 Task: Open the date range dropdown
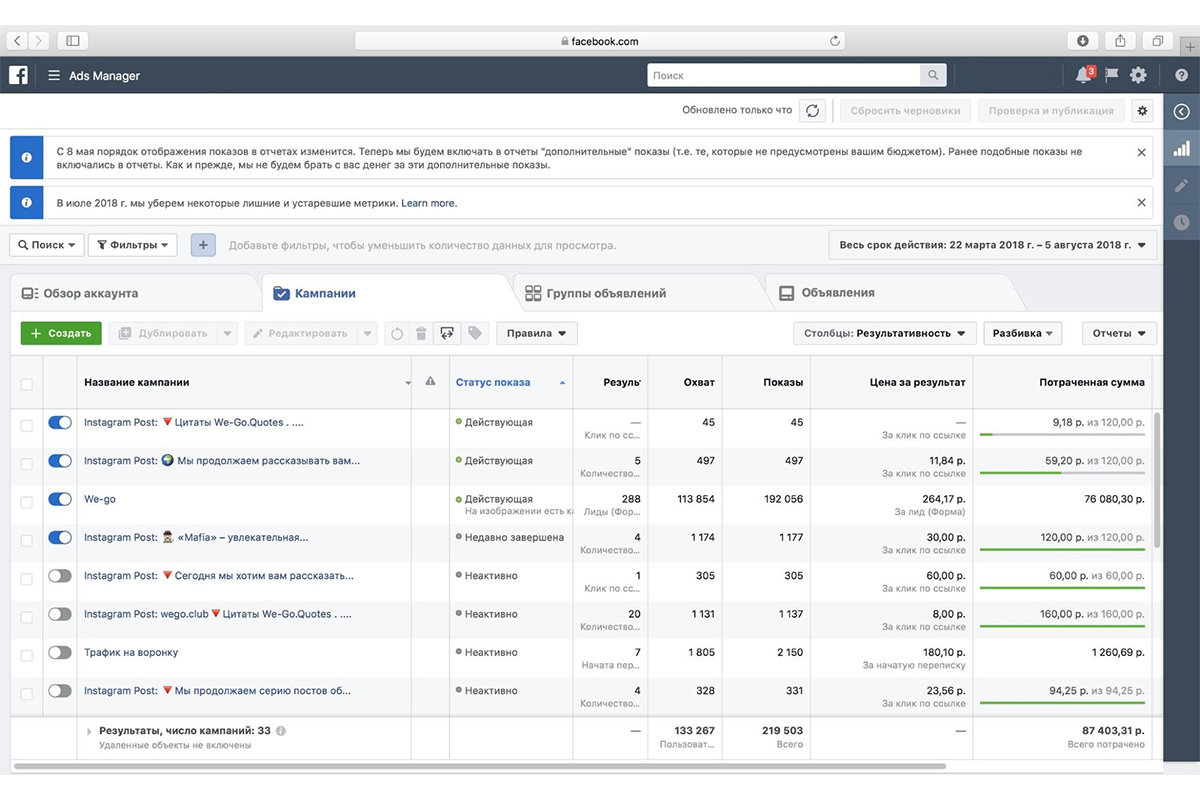click(992, 245)
